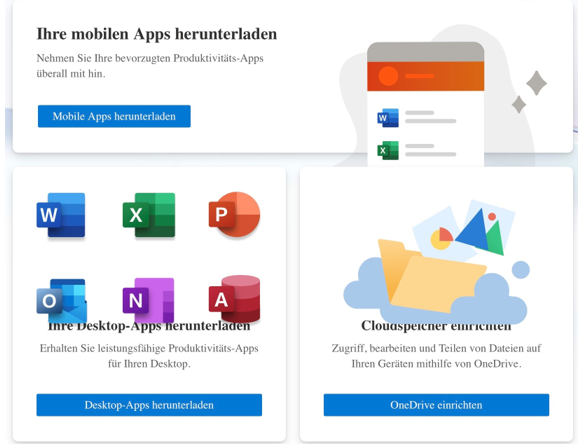Click the pie chart document in illustration
This screenshot has width=578, height=444.
(x=442, y=236)
